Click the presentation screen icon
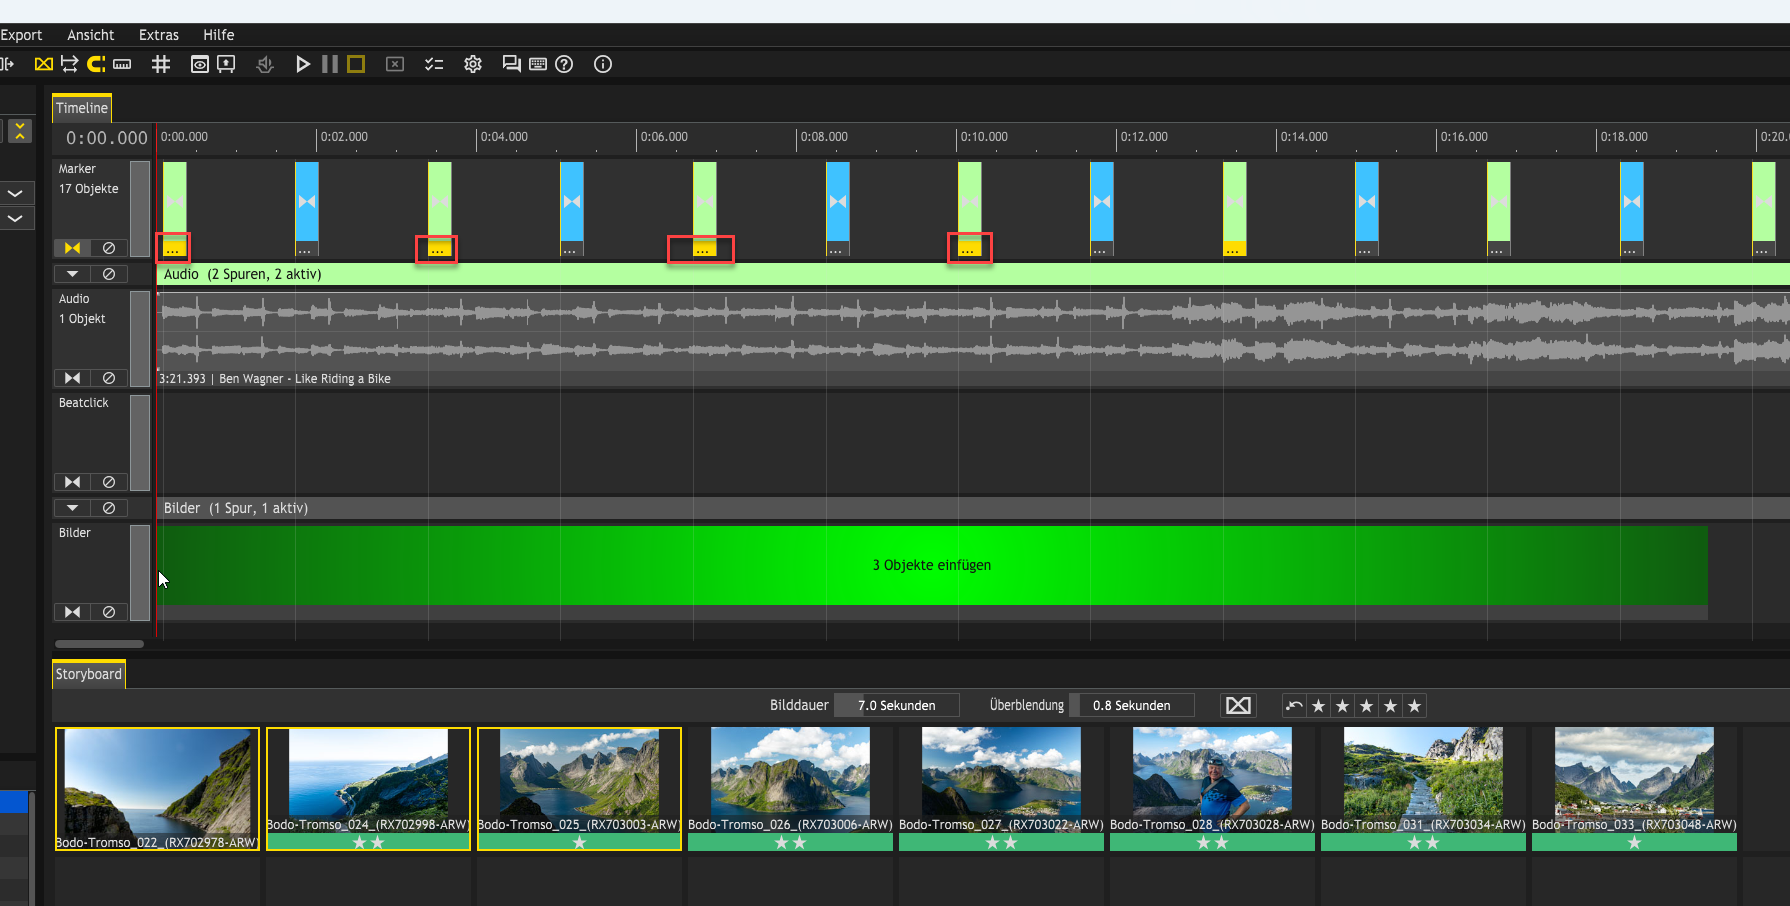The width and height of the screenshot is (1790, 906). tap(227, 64)
